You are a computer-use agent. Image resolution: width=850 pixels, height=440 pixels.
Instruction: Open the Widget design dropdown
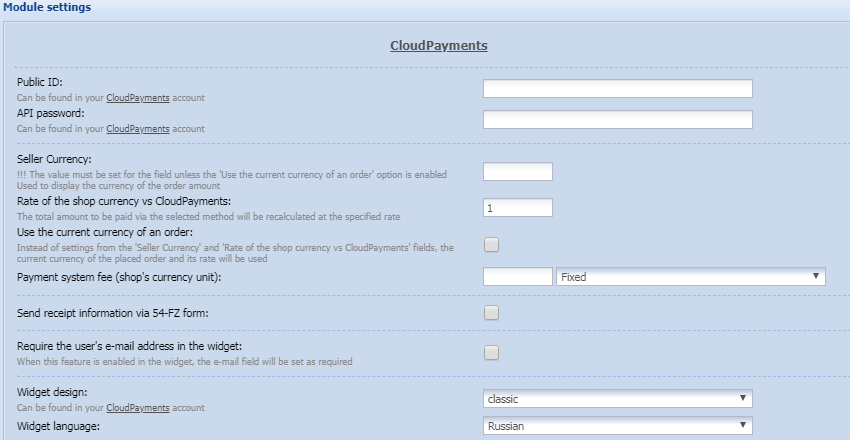[x=617, y=399]
